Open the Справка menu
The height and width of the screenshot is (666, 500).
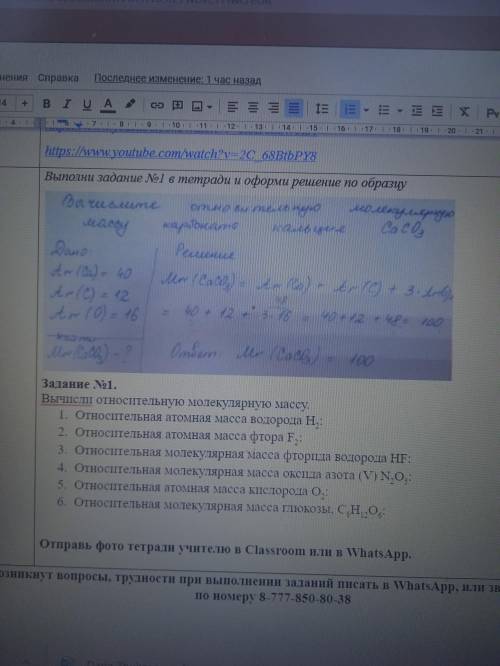pyautogui.click(x=58, y=78)
